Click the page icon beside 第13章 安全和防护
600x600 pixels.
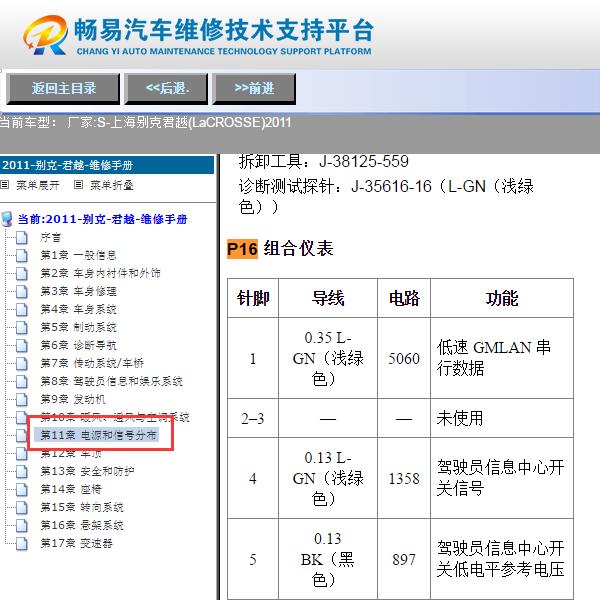22,471
